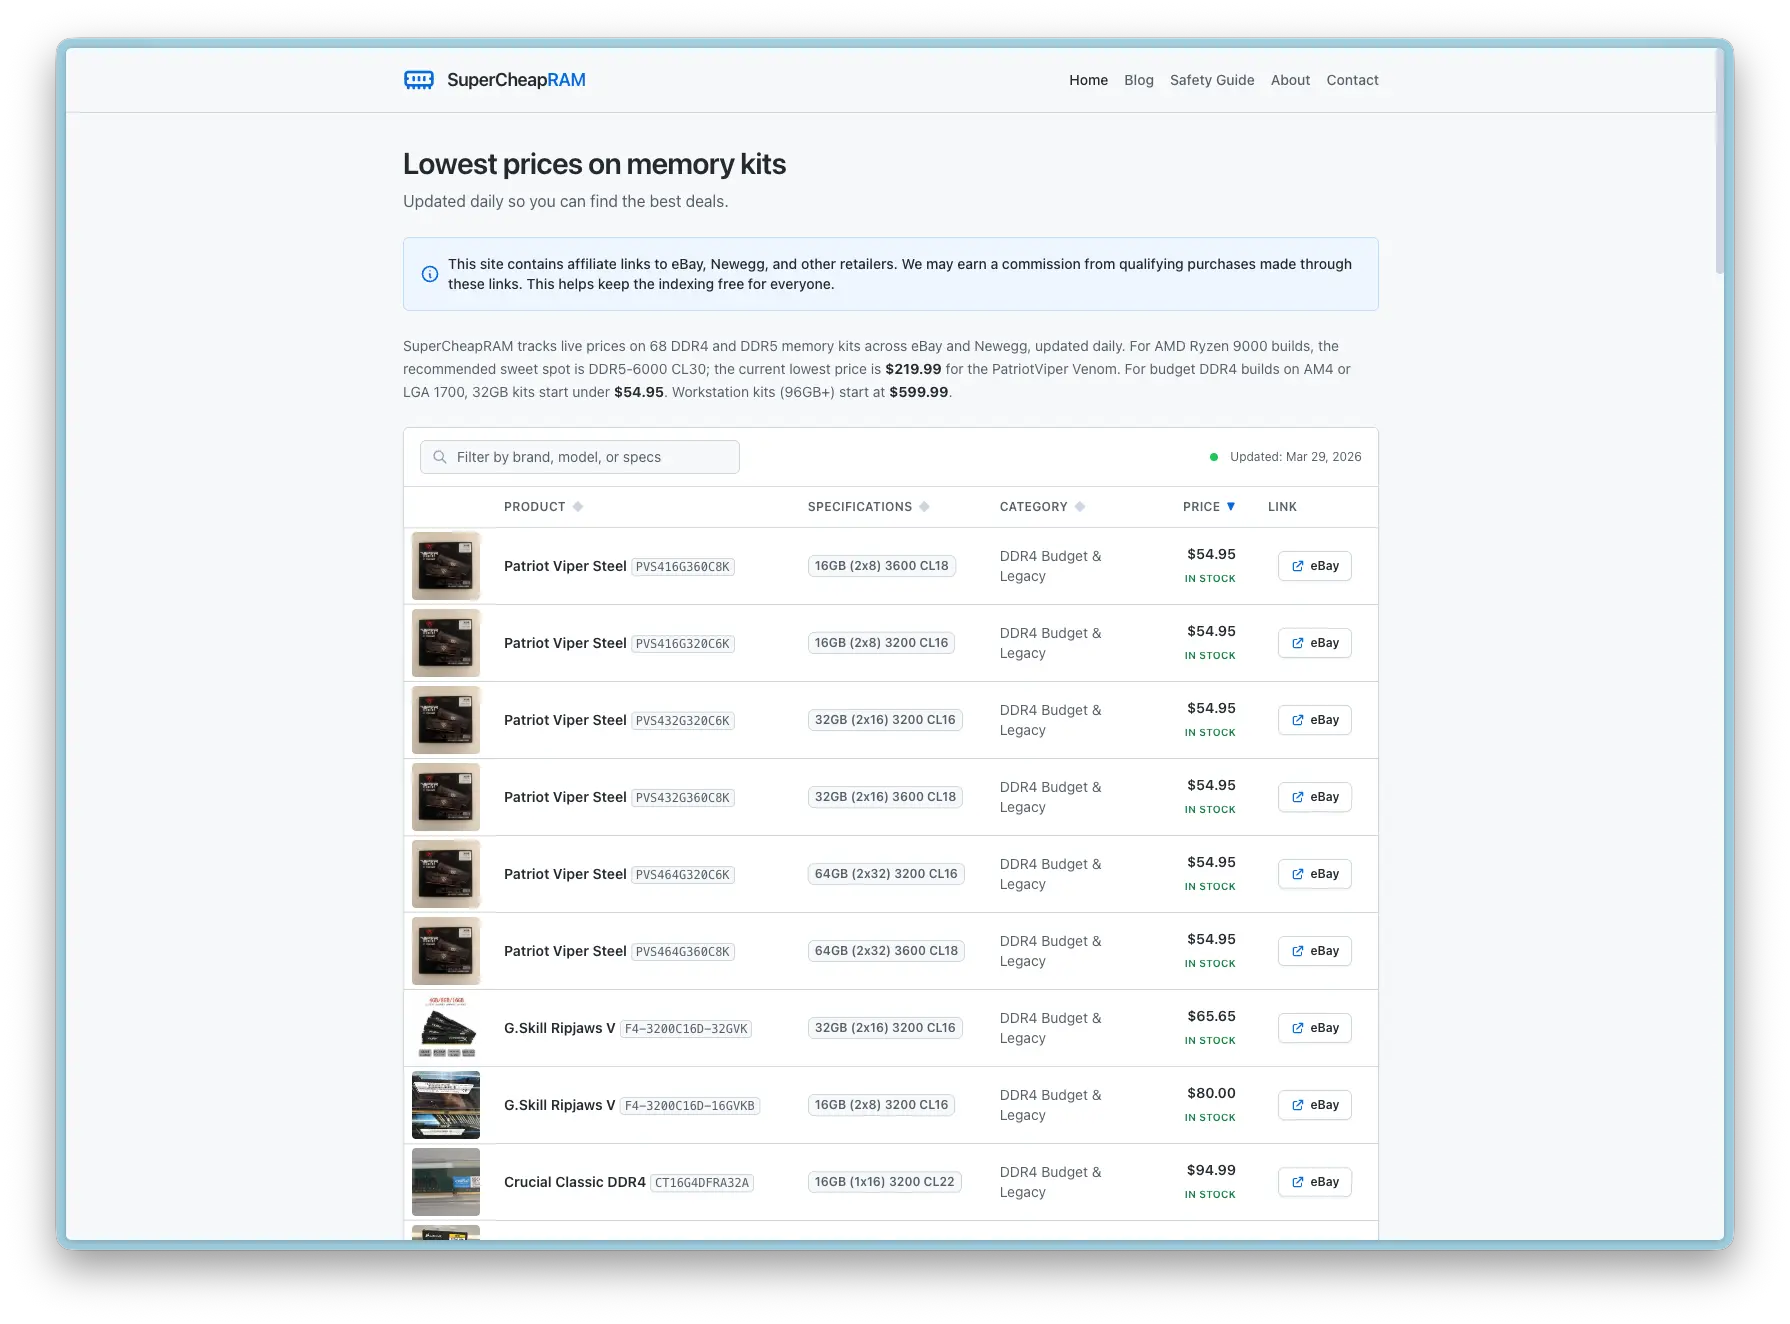The image size is (1790, 1324).
Task: Open eBay link for Crucial CT16G4DFRA32A
Action: (1315, 1182)
